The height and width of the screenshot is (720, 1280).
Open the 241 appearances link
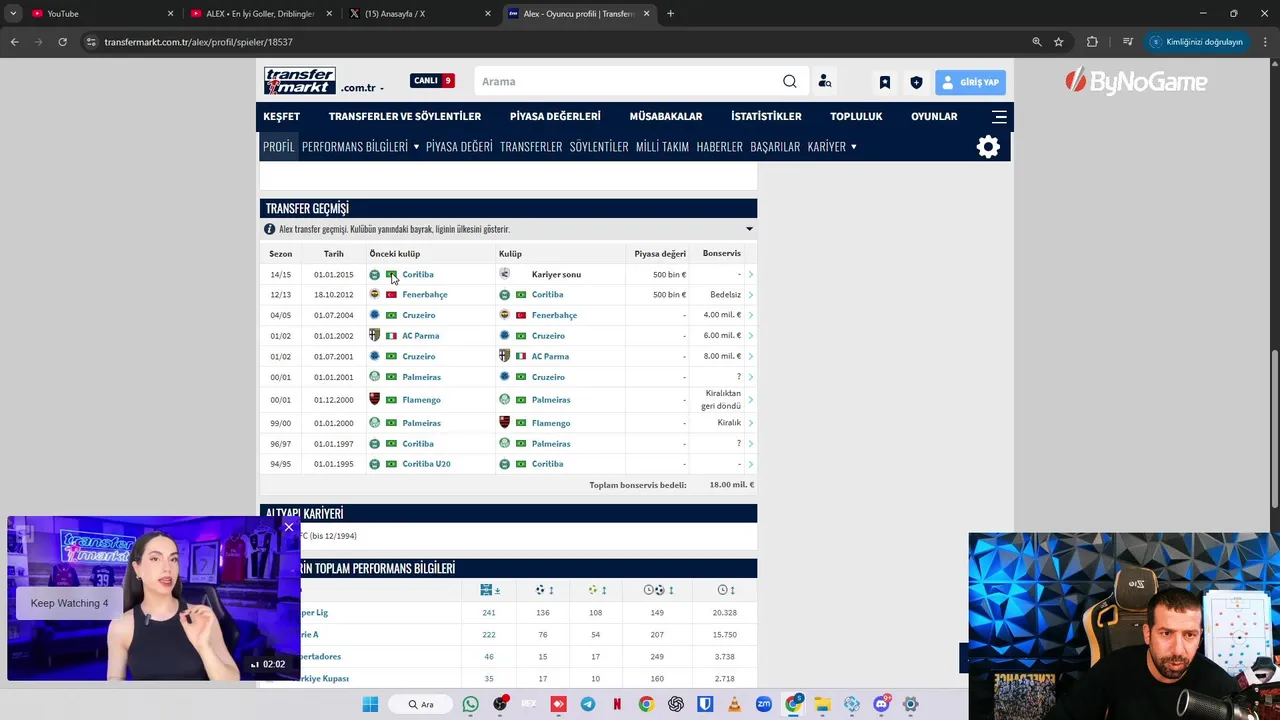[x=489, y=613]
